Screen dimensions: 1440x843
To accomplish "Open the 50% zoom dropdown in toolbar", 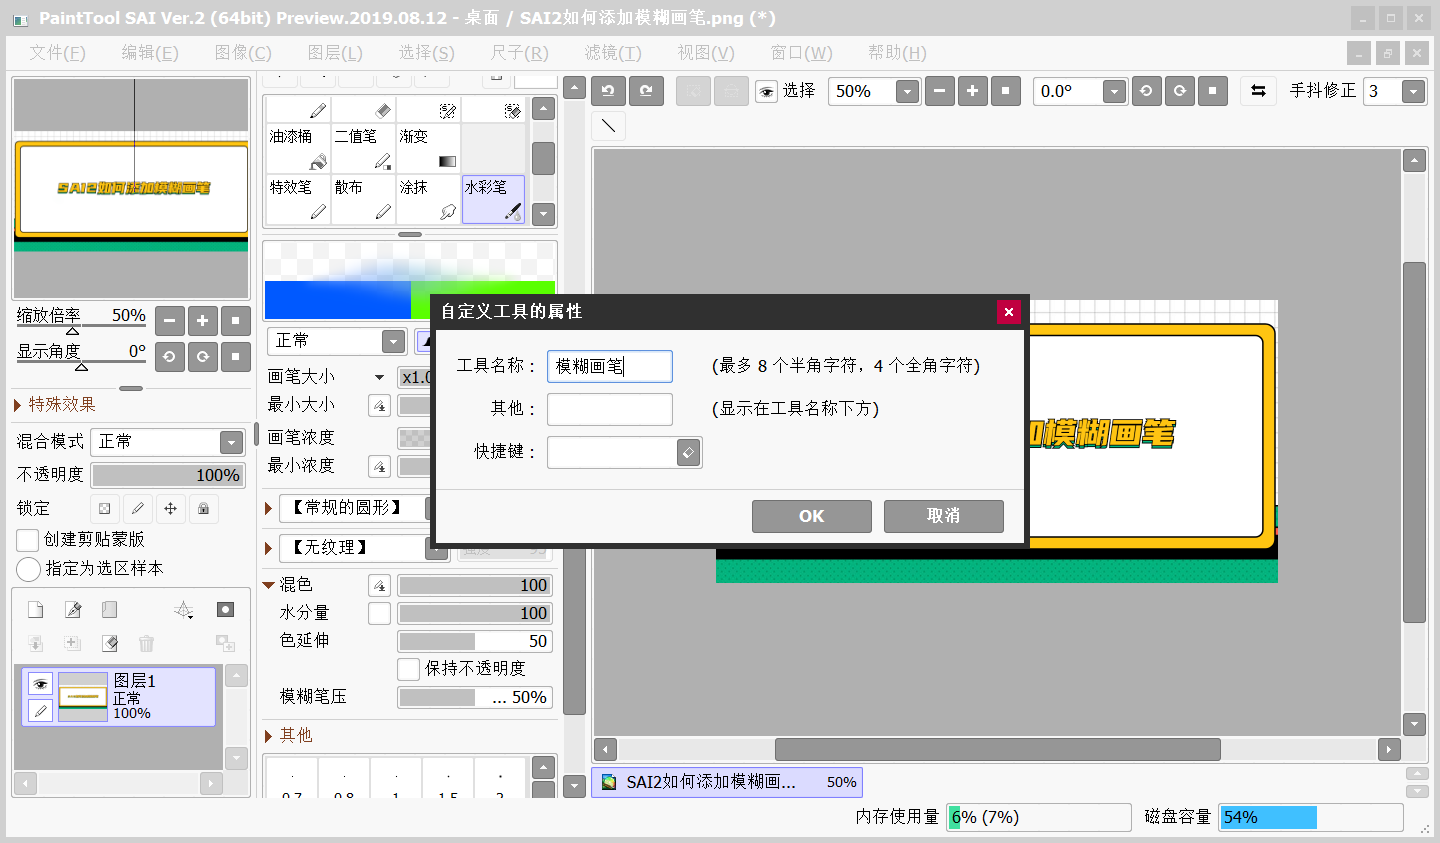I will coord(907,92).
